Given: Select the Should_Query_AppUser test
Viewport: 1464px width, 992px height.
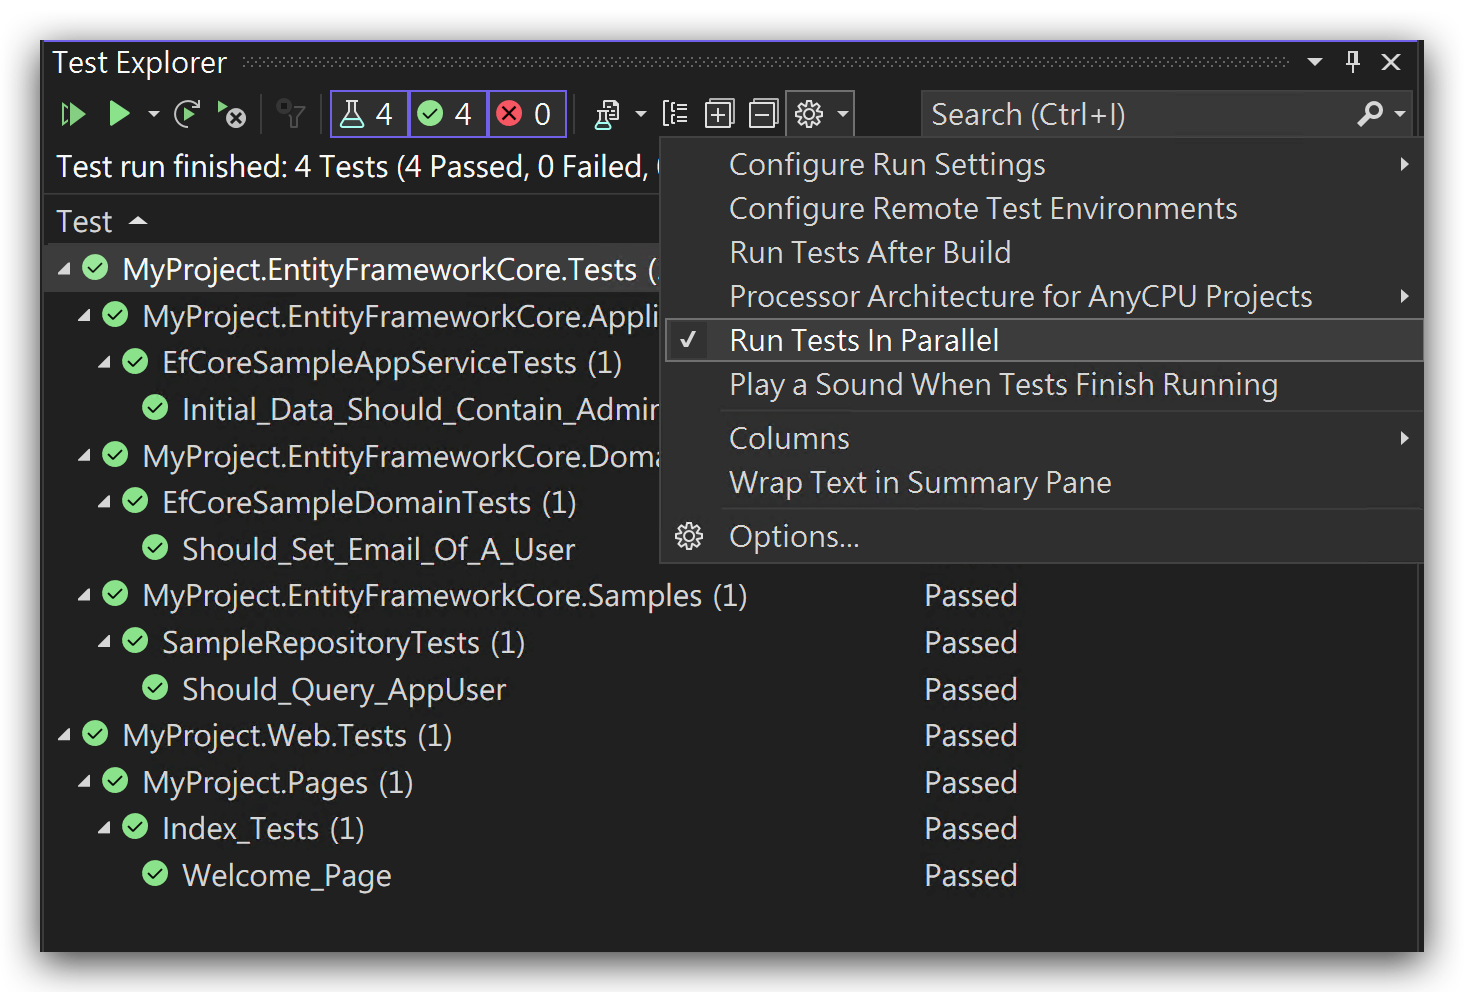Looking at the screenshot, I should (x=344, y=688).
